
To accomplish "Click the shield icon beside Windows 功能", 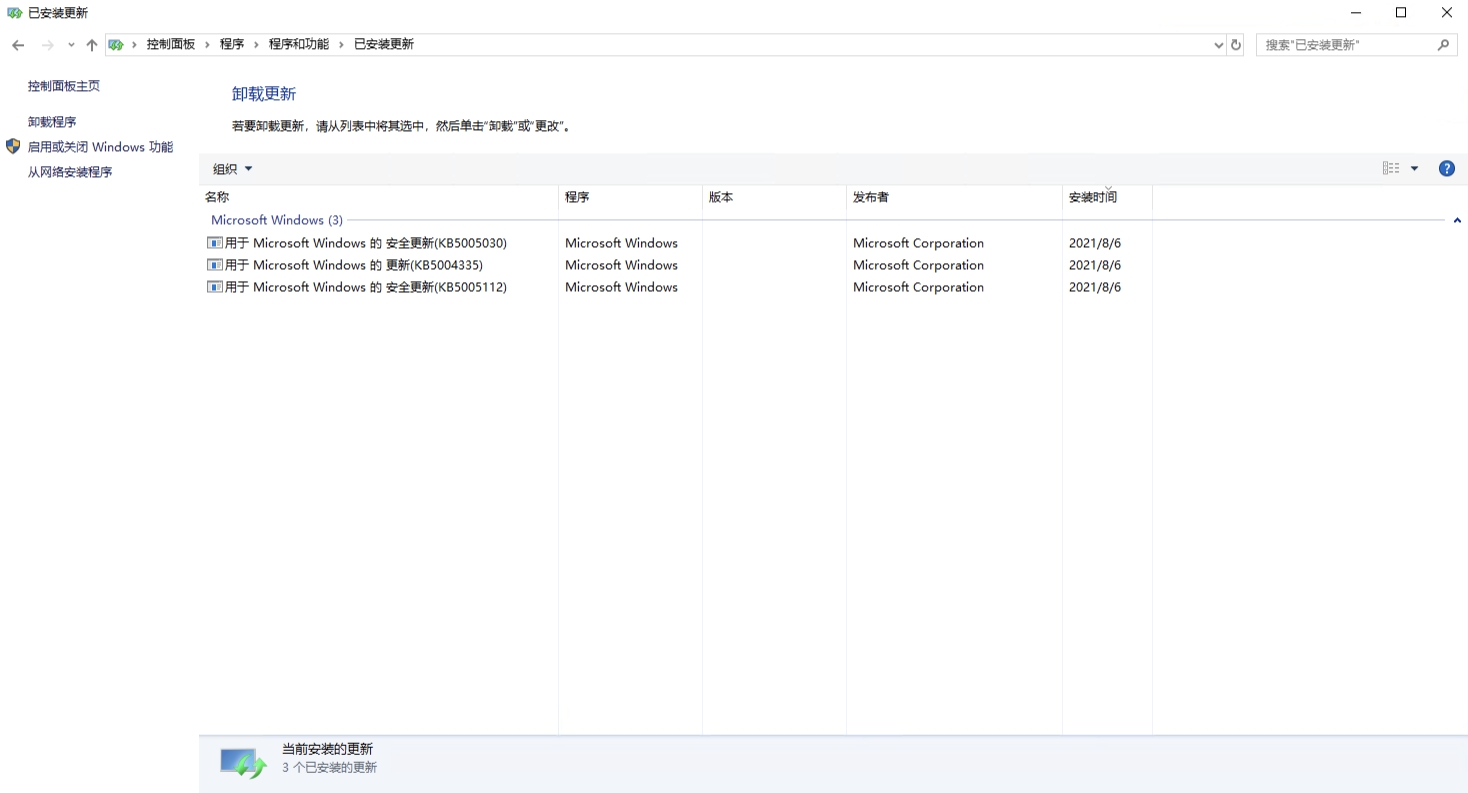I will (x=13, y=146).
